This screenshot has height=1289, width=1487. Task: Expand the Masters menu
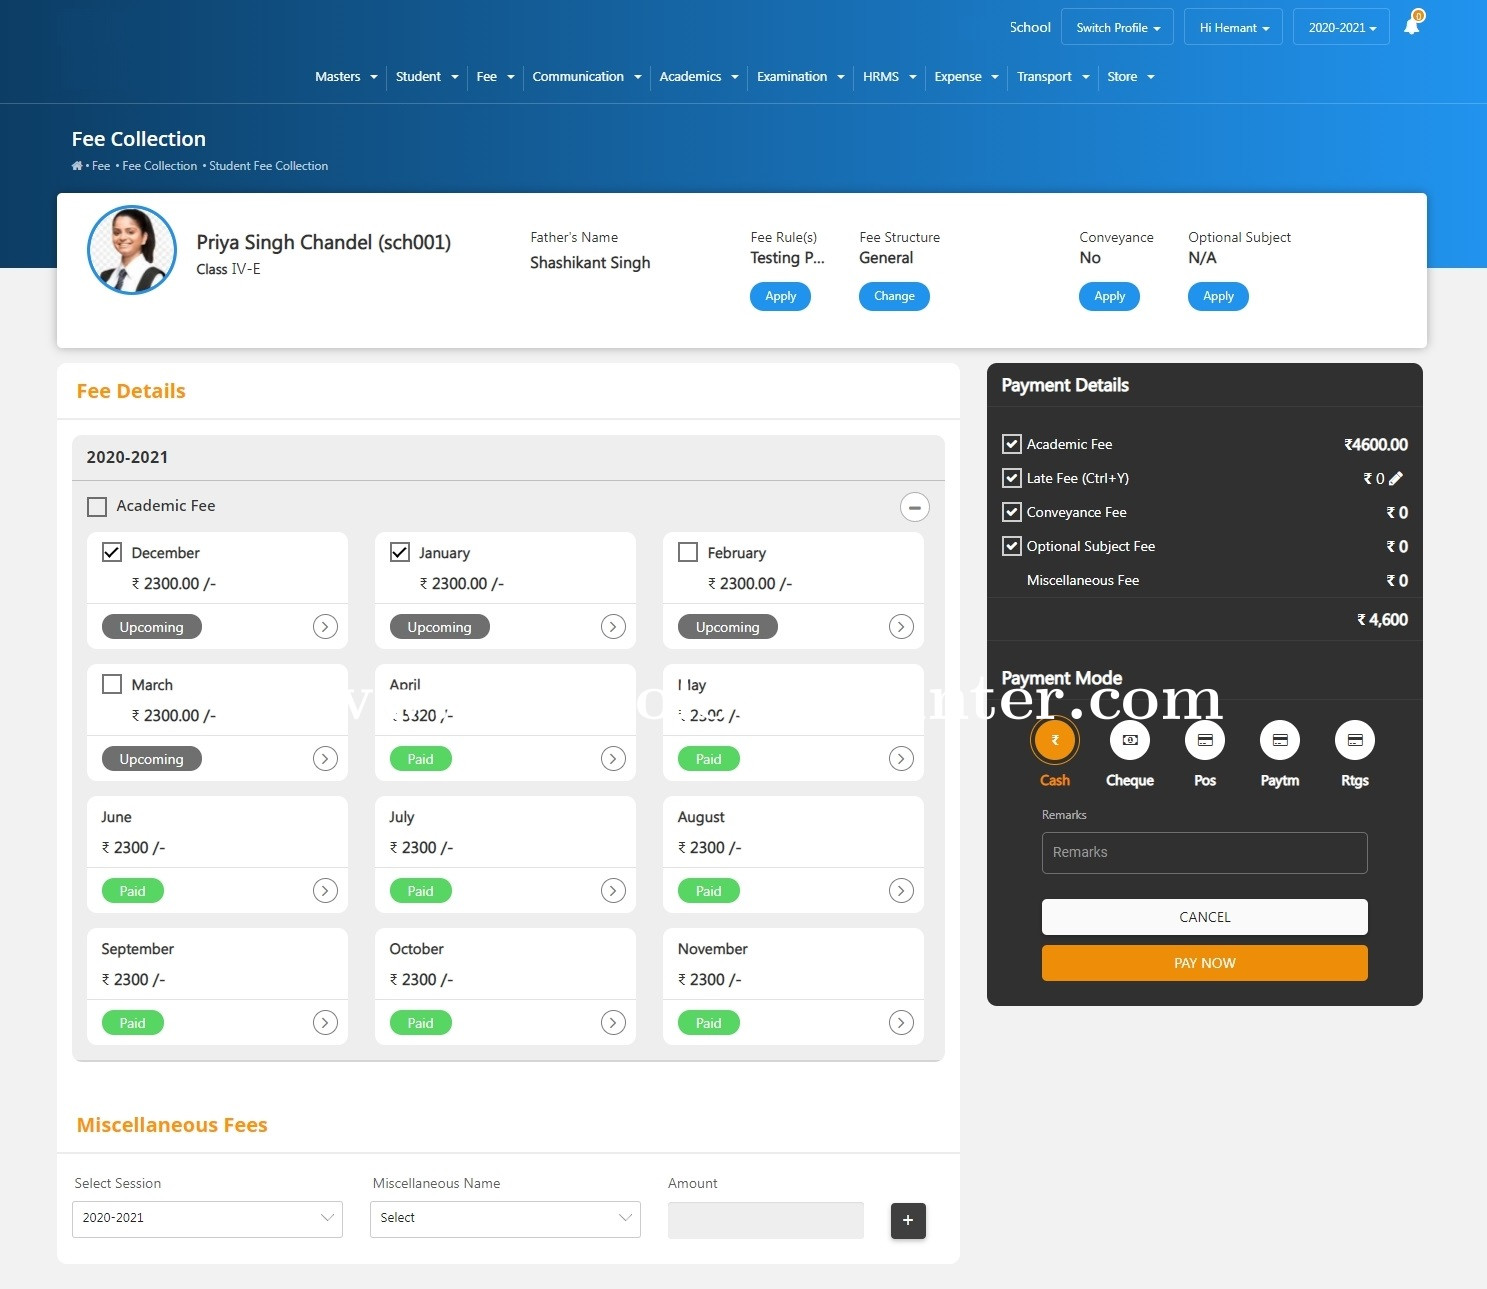point(346,77)
